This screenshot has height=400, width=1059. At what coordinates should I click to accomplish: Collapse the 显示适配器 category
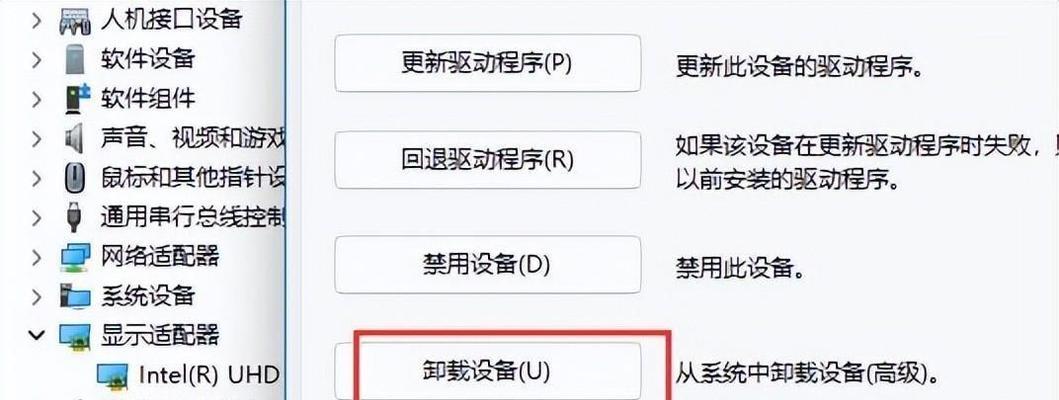click(37, 335)
